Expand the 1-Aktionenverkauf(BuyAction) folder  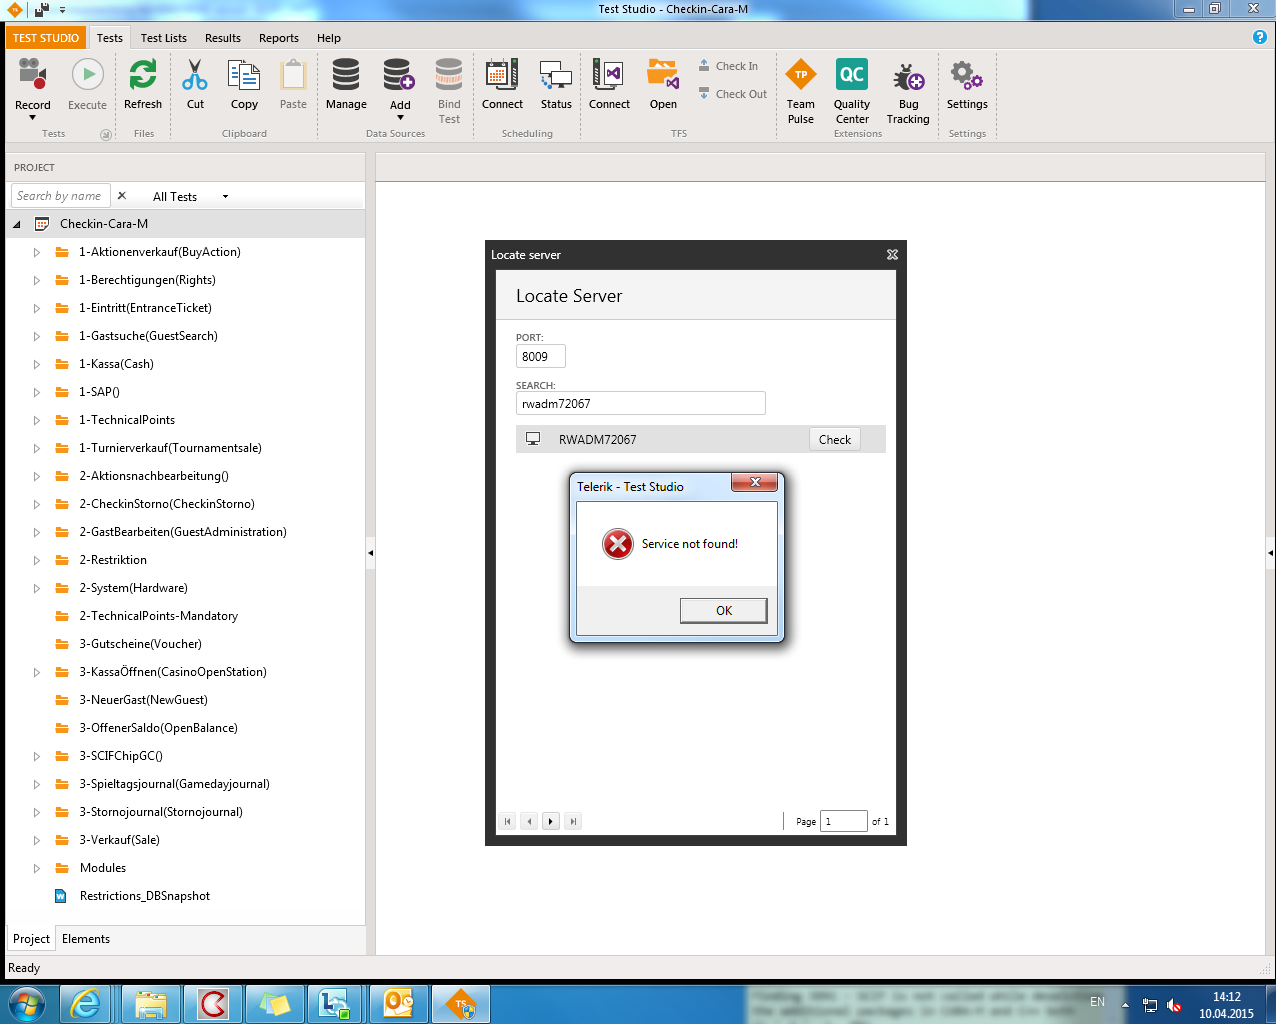pyautogui.click(x=37, y=252)
